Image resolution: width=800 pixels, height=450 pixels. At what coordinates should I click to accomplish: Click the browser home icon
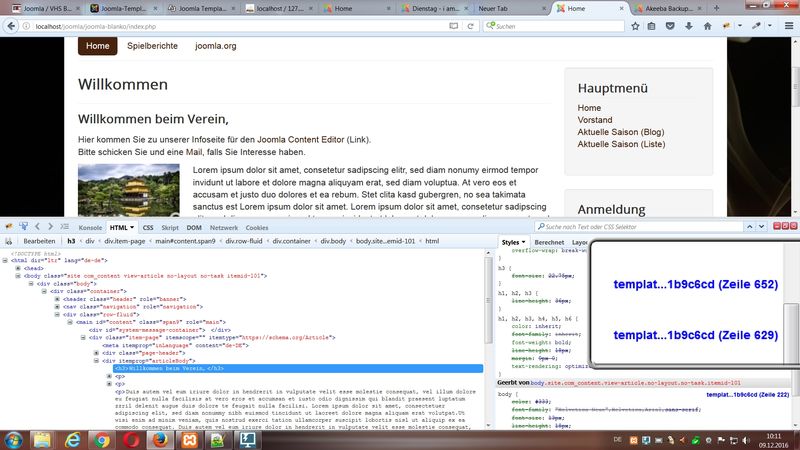[x=708, y=26]
